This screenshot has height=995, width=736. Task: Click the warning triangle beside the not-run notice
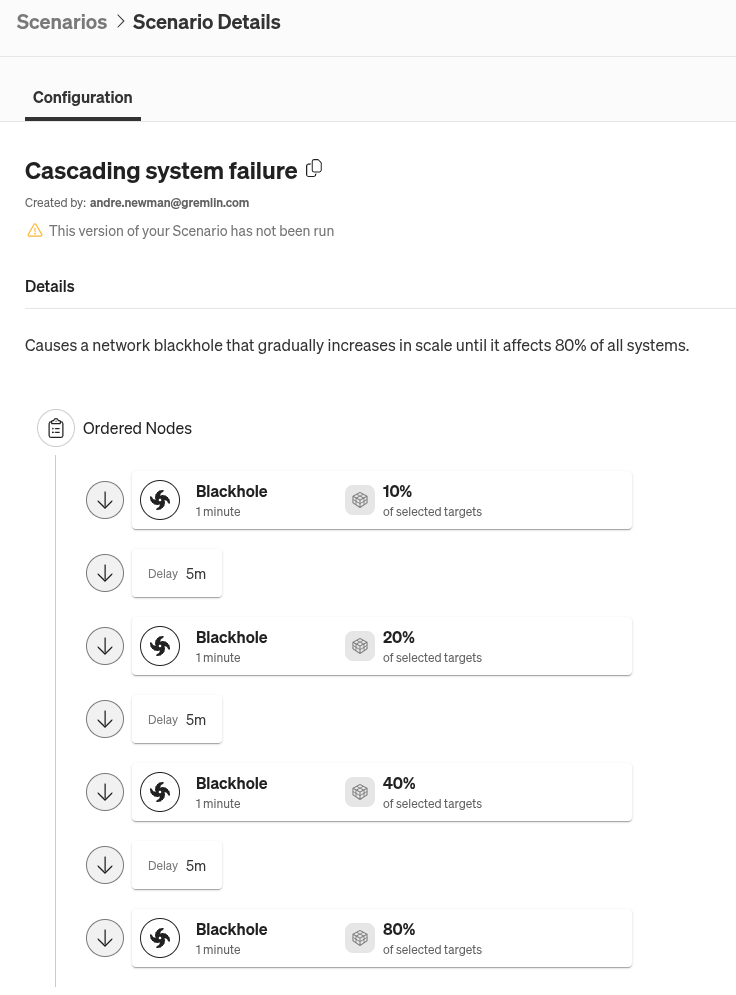(x=35, y=230)
